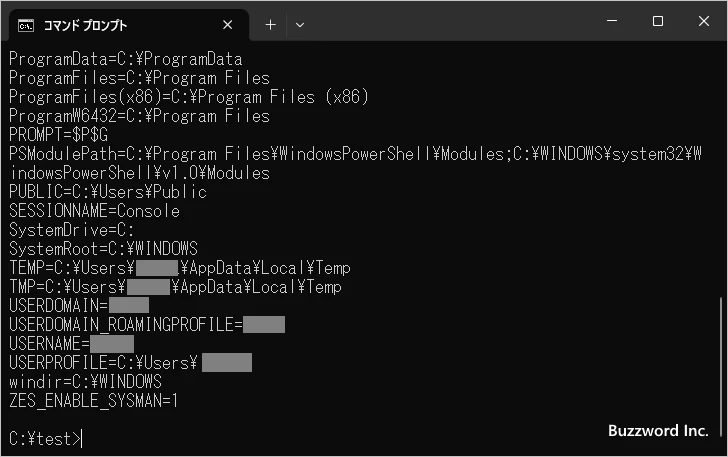Click the PUBLIC=C:\Users\Public line

[107, 192]
